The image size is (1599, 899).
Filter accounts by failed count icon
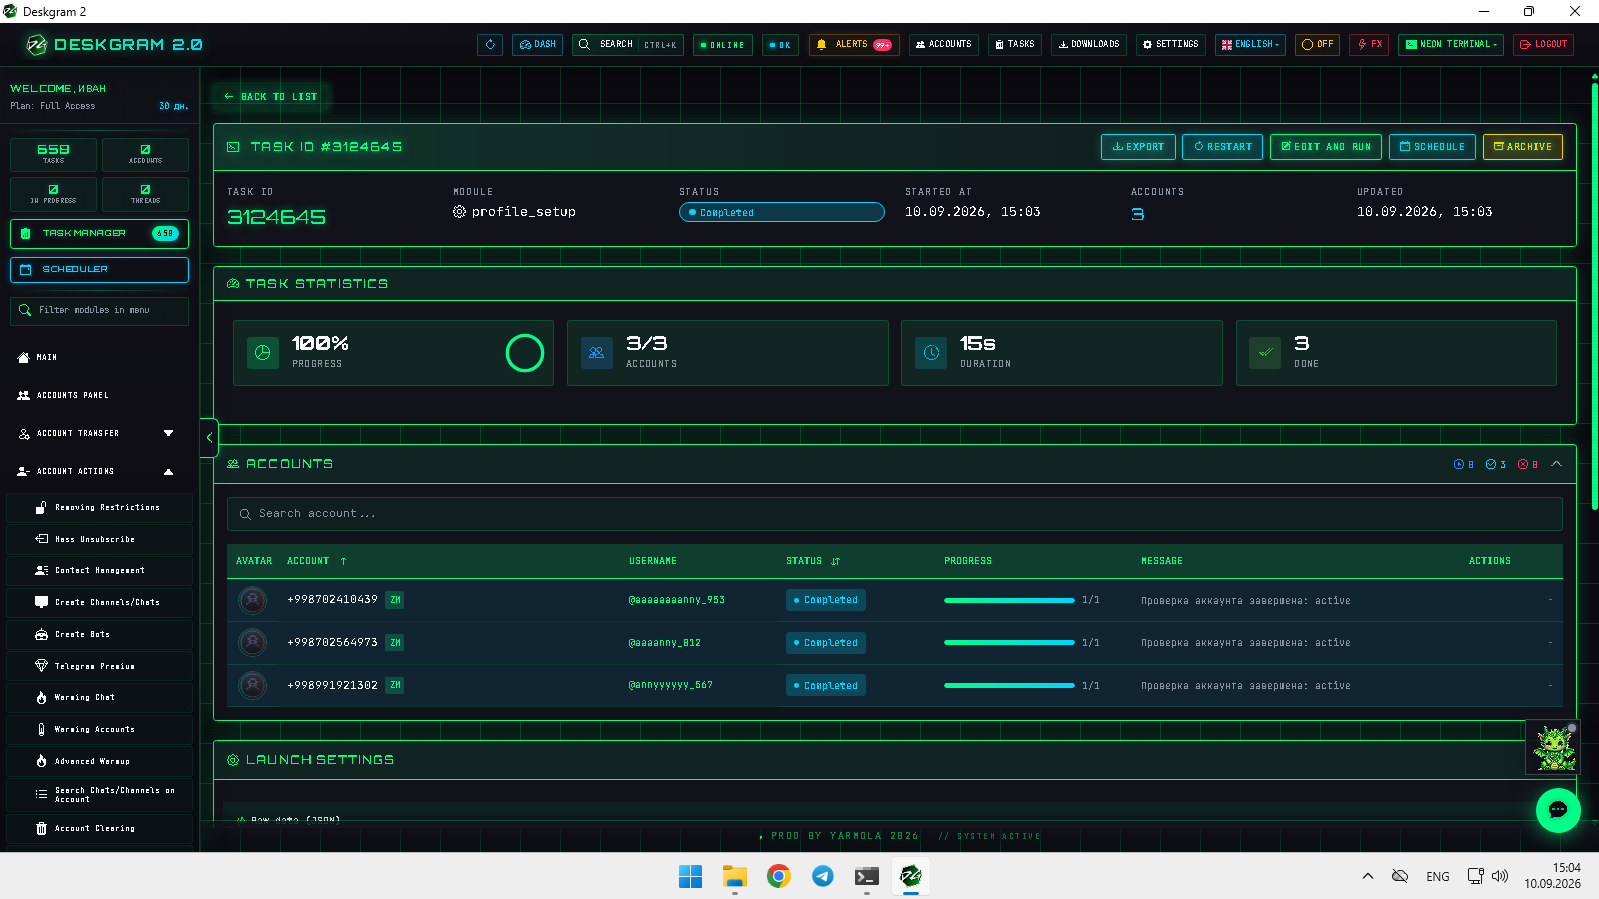click(1527, 464)
